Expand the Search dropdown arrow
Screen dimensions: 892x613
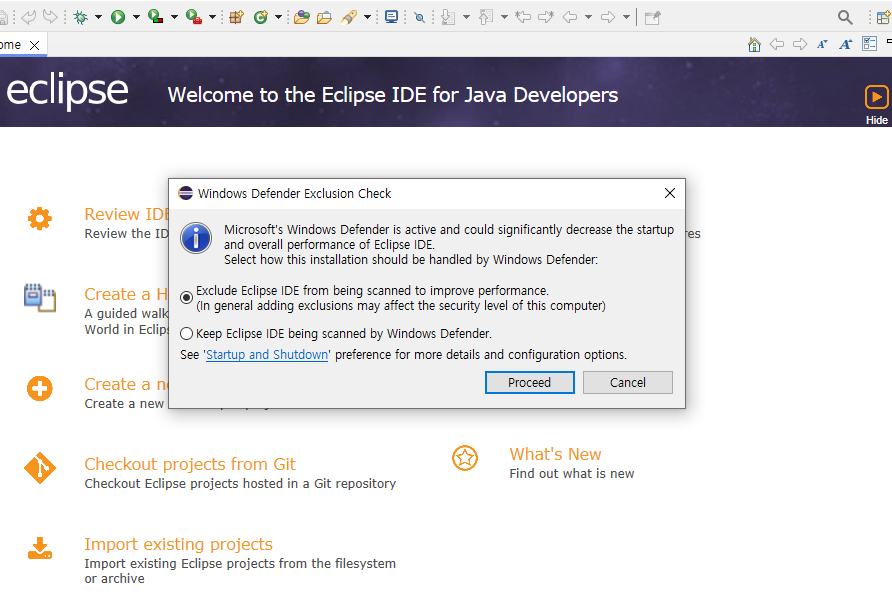[367, 17]
